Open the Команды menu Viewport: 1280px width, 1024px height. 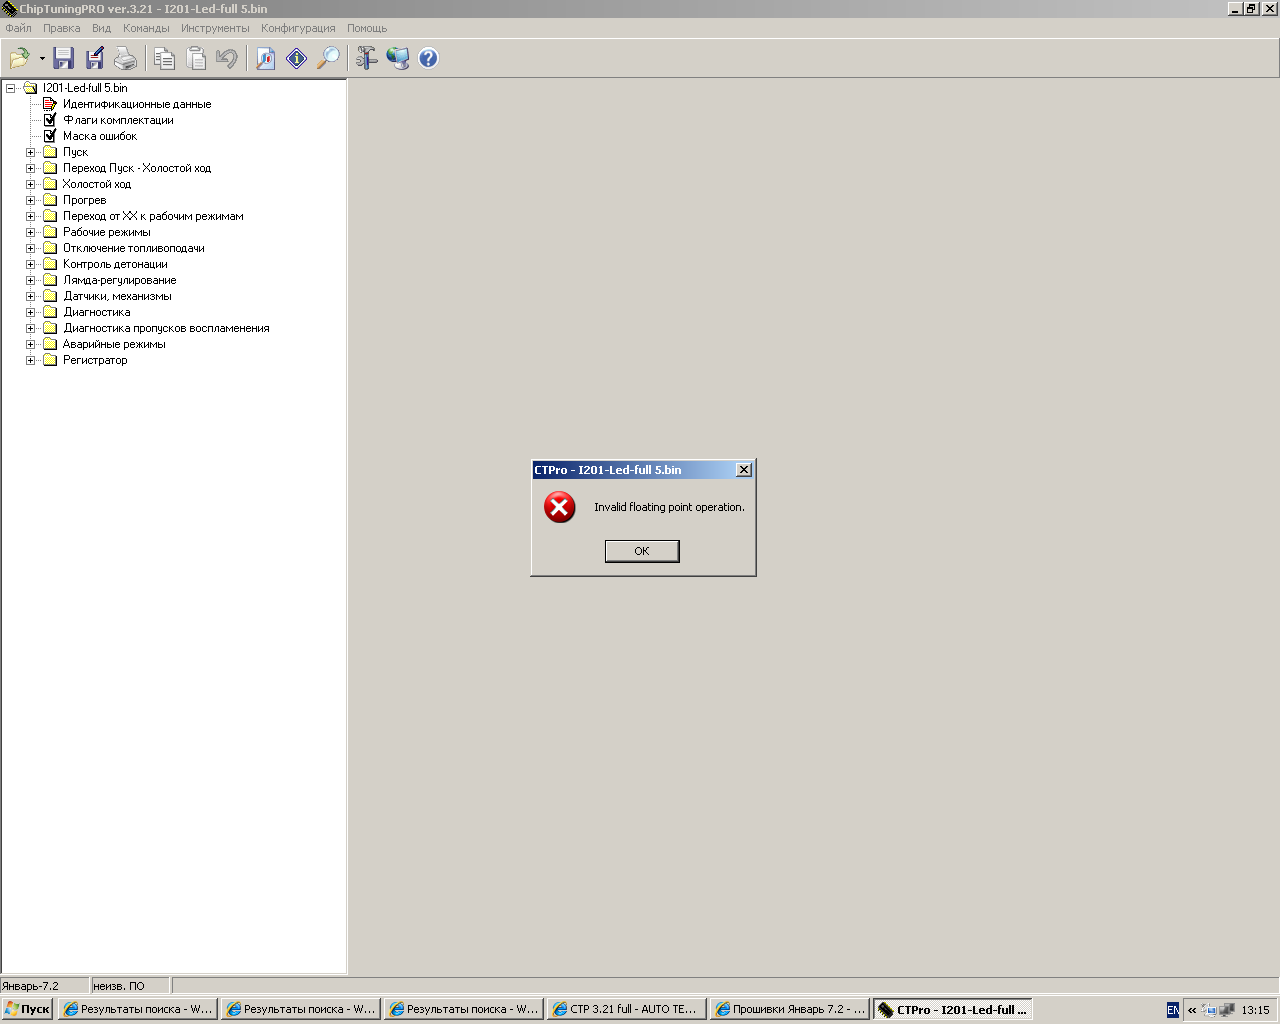146,28
